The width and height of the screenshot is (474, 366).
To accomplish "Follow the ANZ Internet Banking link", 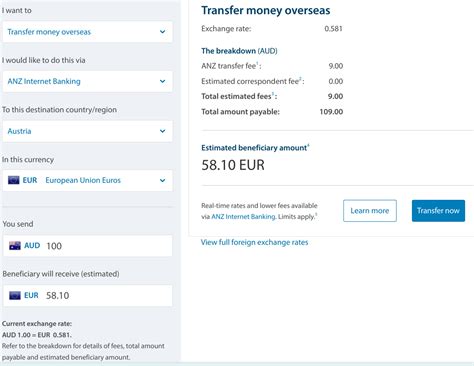I will pyautogui.click(x=243, y=217).
